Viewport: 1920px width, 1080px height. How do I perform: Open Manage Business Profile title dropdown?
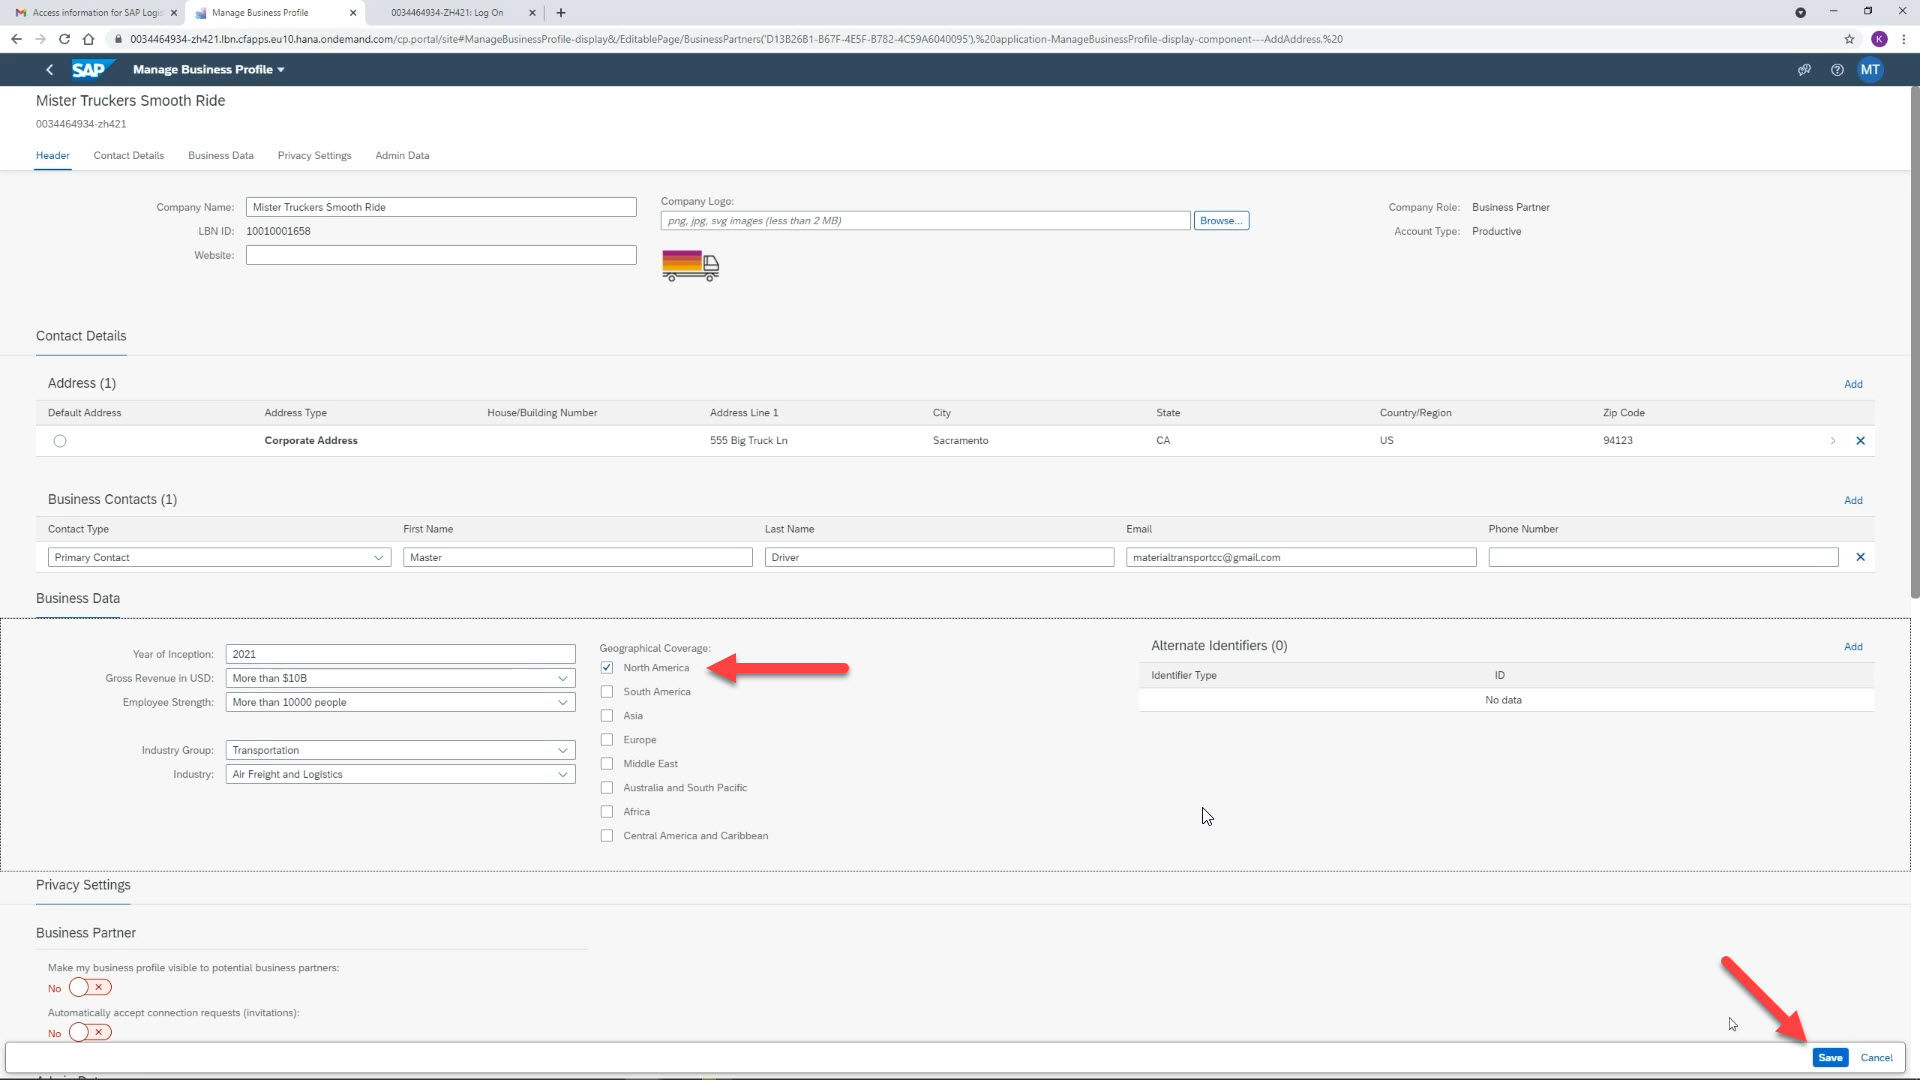tap(209, 70)
